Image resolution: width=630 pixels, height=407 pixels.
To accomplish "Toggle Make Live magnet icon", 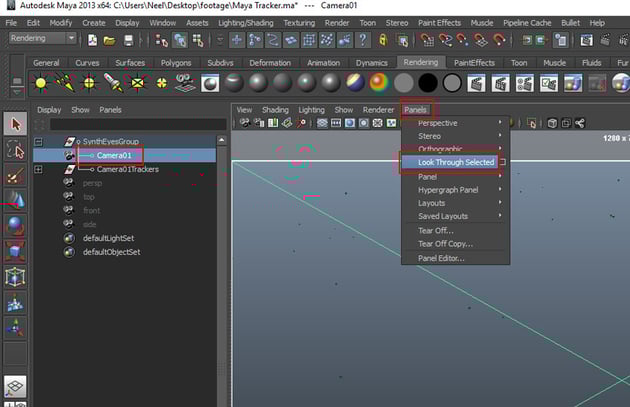I will [x=499, y=40].
